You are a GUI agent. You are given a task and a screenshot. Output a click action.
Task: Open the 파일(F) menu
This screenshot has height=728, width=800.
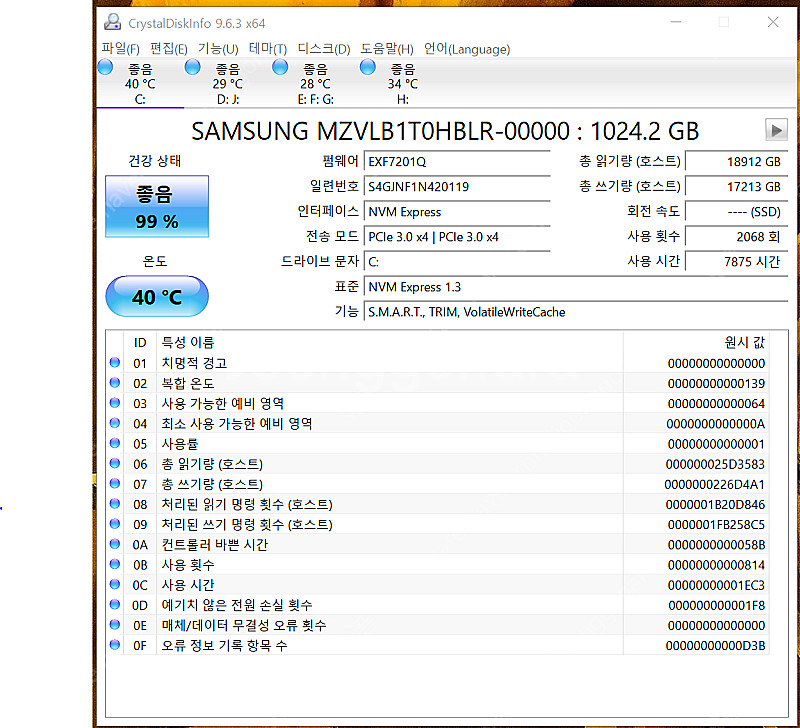(120, 49)
